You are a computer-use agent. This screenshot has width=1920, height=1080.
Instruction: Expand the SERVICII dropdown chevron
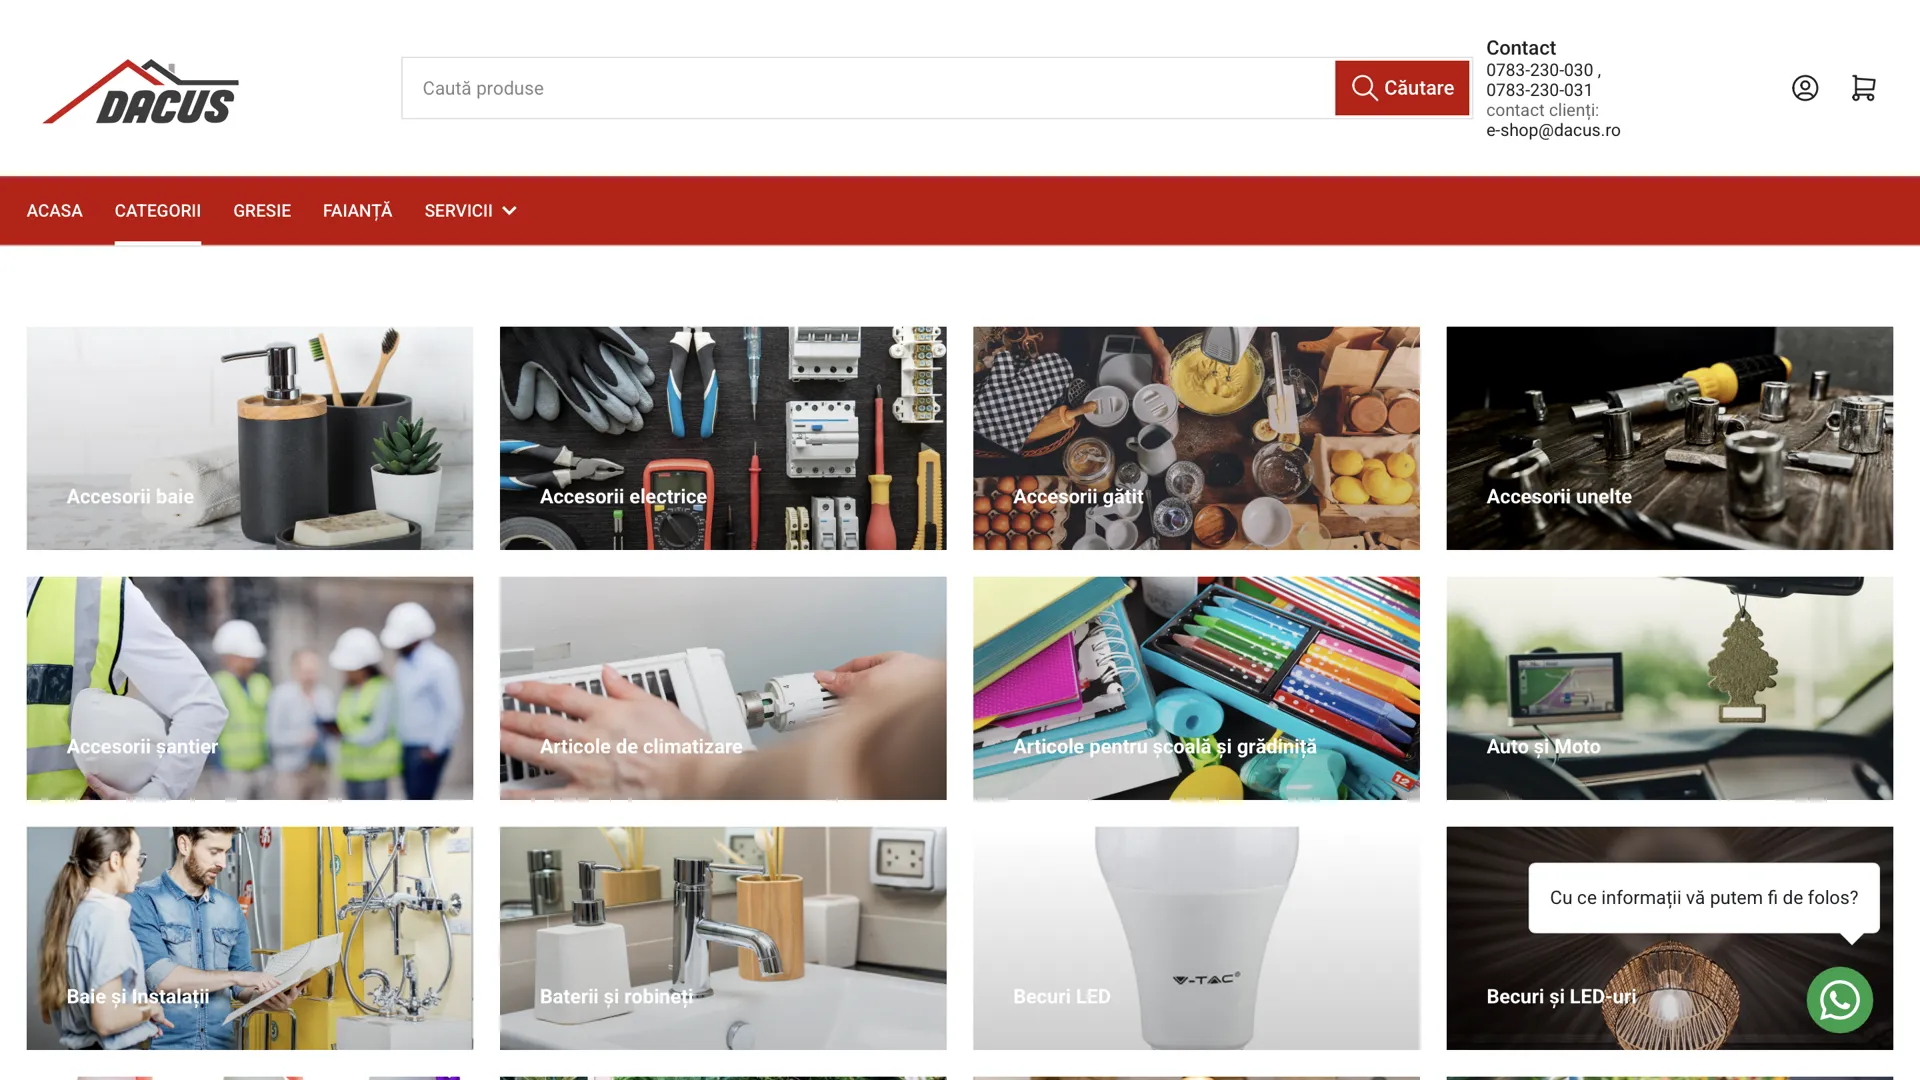point(509,211)
